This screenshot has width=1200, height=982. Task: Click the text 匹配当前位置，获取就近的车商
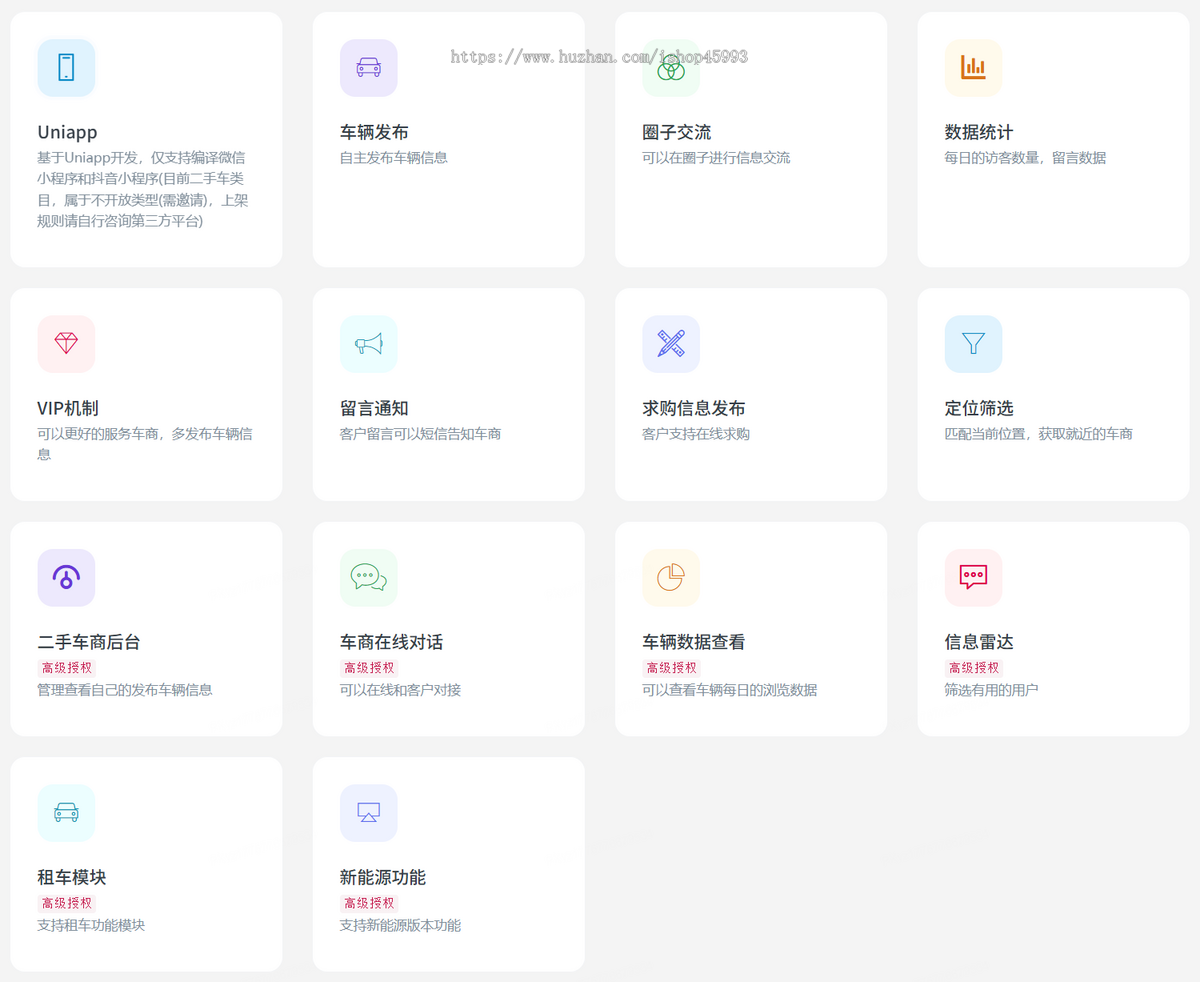[1038, 433]
